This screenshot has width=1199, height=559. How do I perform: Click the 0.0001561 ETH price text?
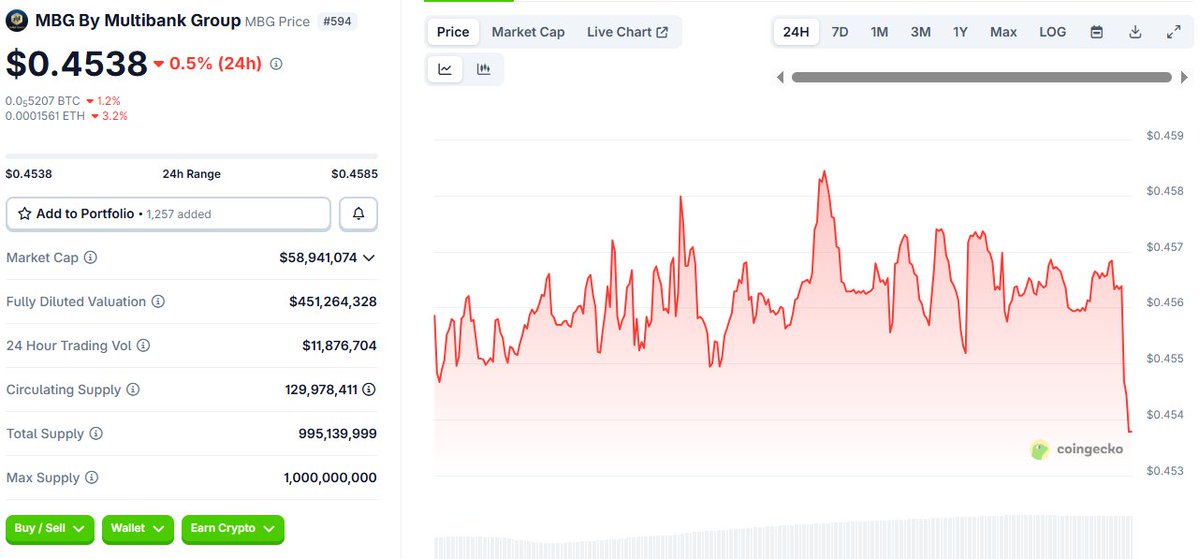coord(46,116)
